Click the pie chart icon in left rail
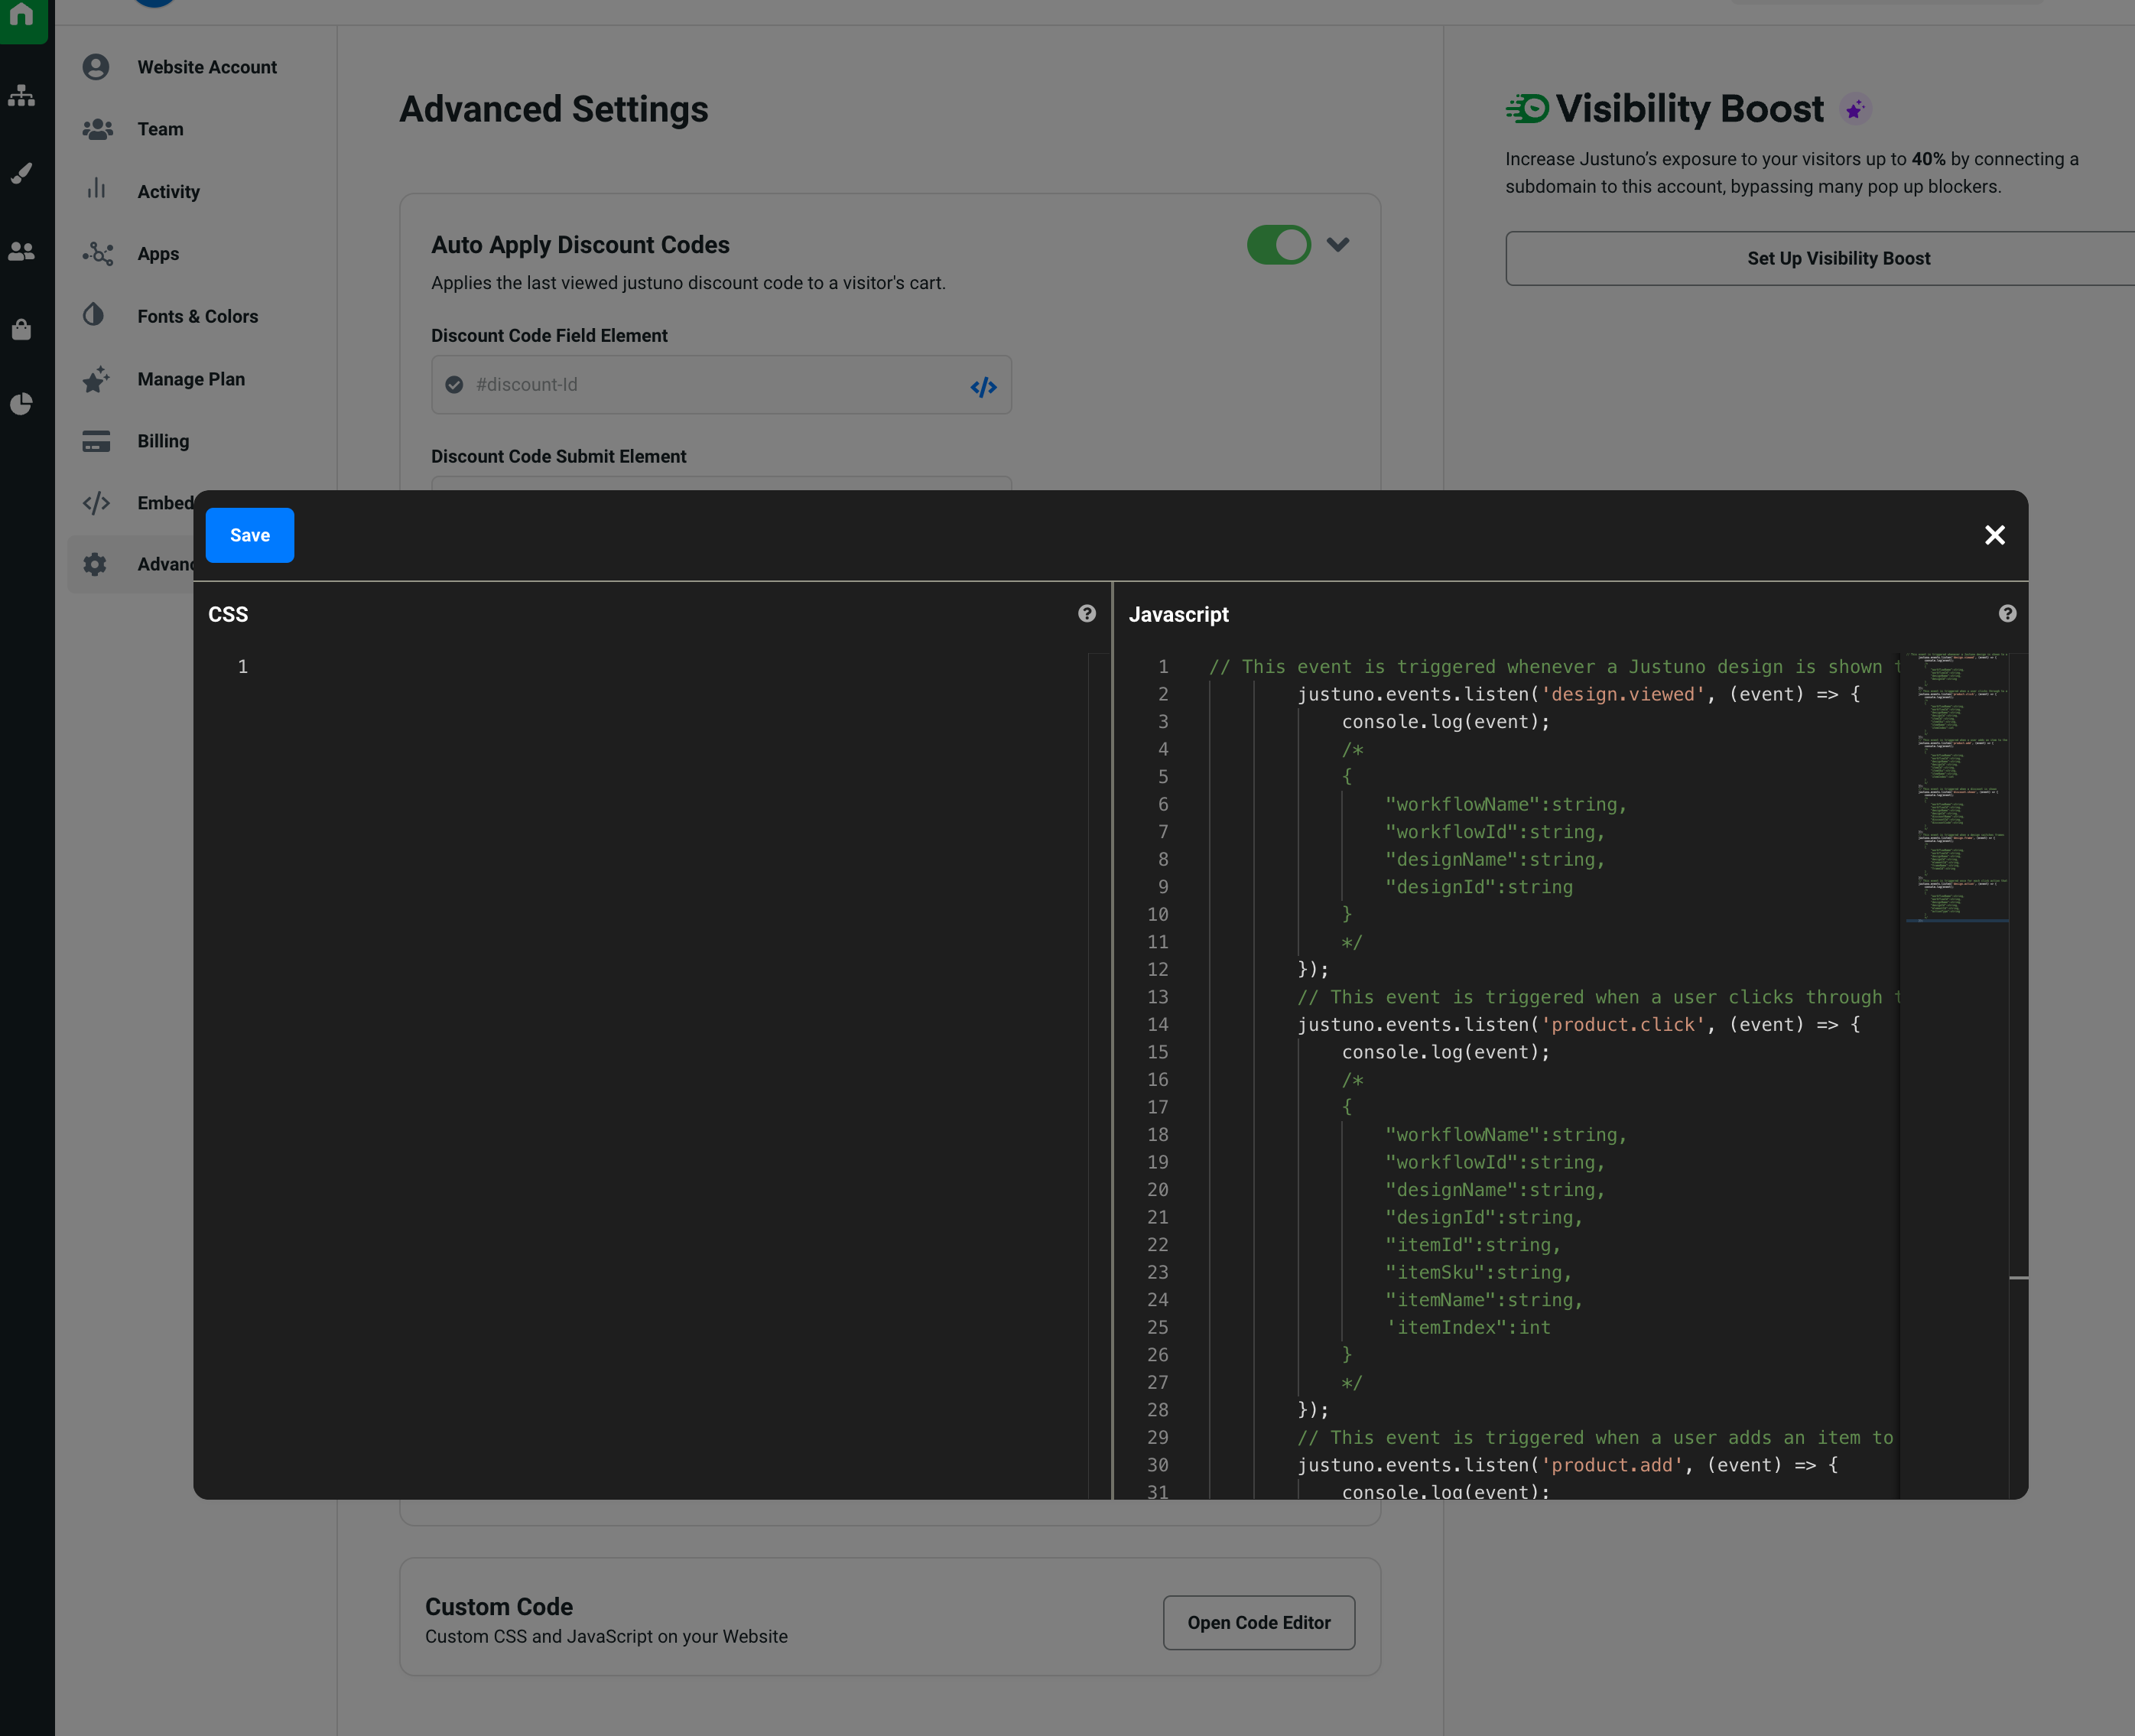 click(22, 404)
